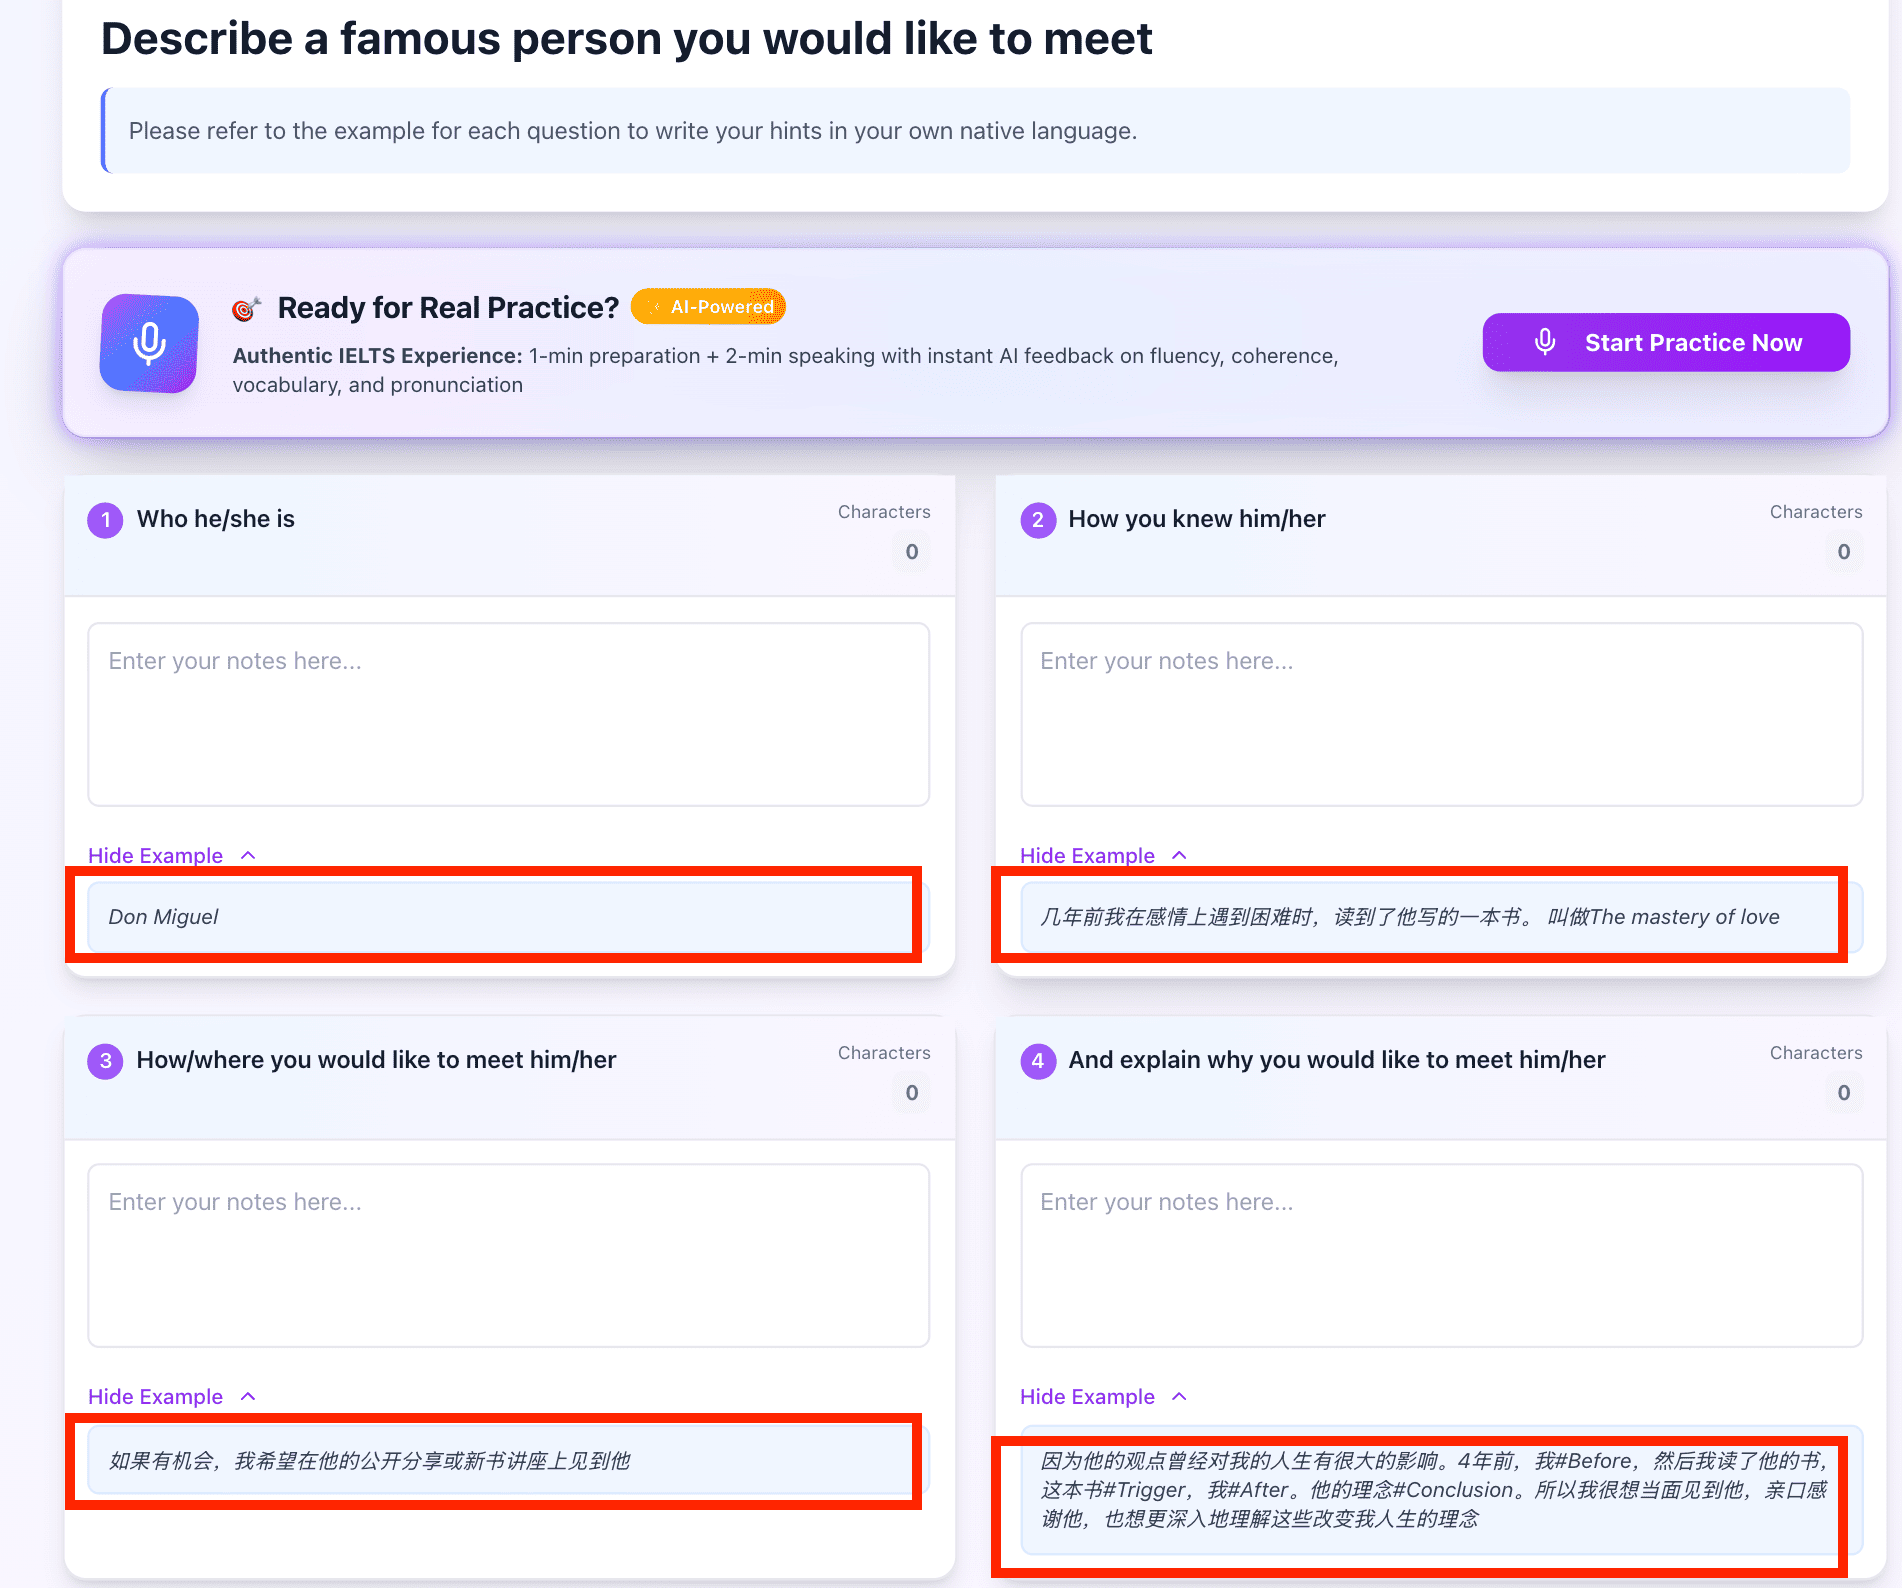Image resolution: width=1902 pixels, height=1588 pixels.
Task: Start Practice Now
Action: [x=1666, y=342]
